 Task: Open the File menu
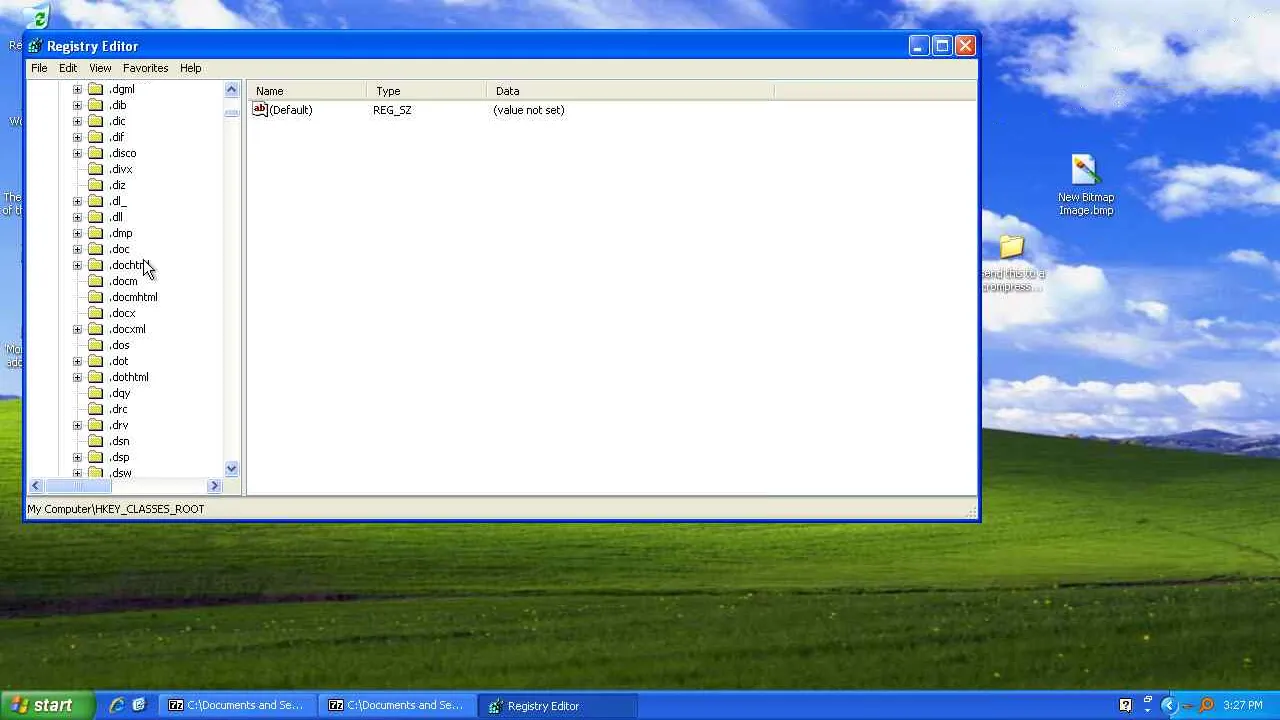pos(39,68)
